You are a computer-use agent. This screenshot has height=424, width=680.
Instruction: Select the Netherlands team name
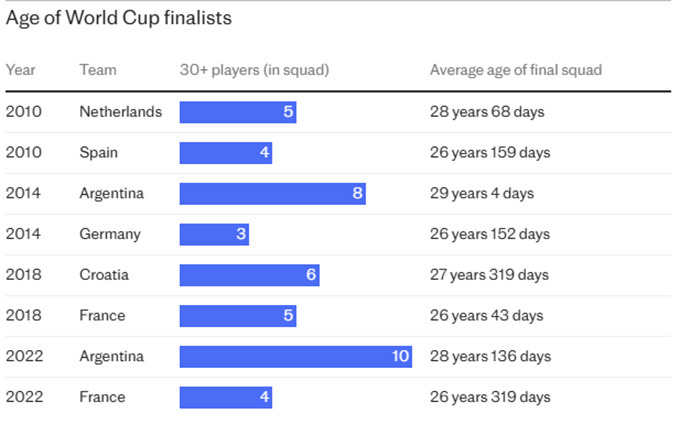[x=120, y=112]
